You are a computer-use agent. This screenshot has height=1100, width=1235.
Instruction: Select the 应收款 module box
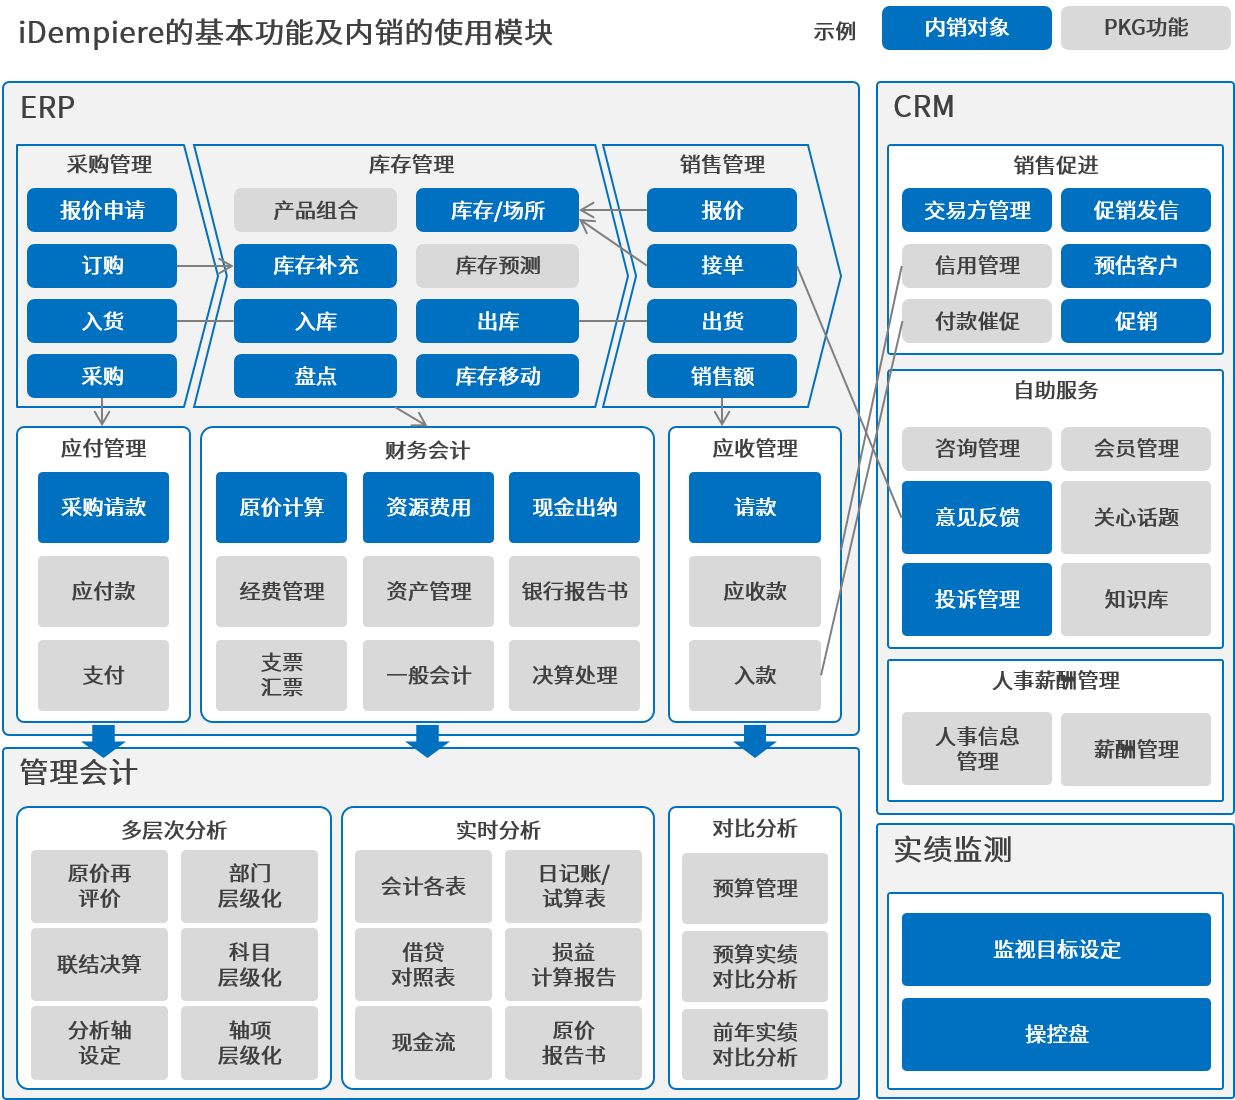755,592
